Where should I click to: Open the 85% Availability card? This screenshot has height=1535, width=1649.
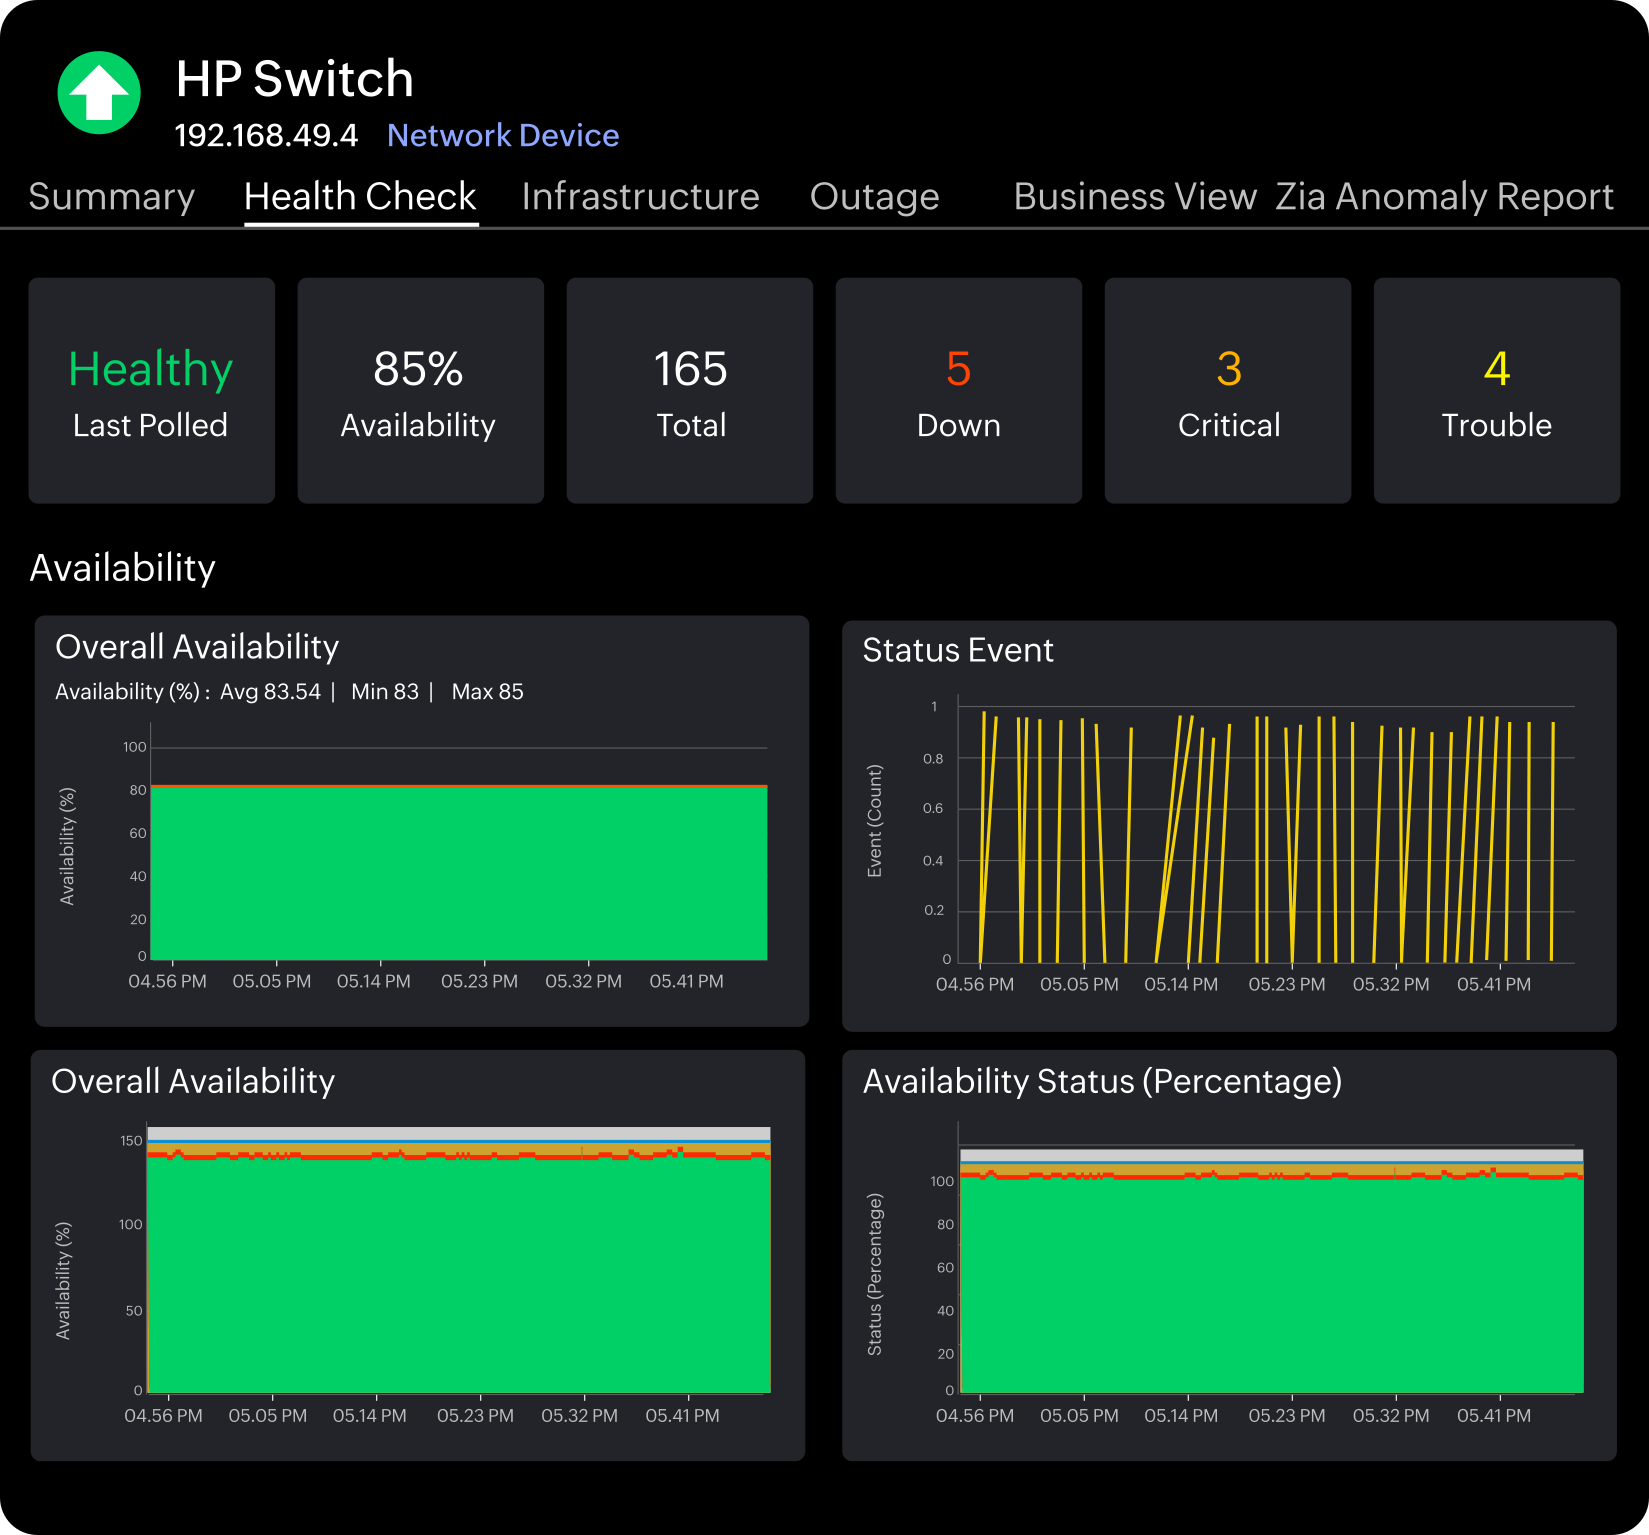[x=420, y=390]
